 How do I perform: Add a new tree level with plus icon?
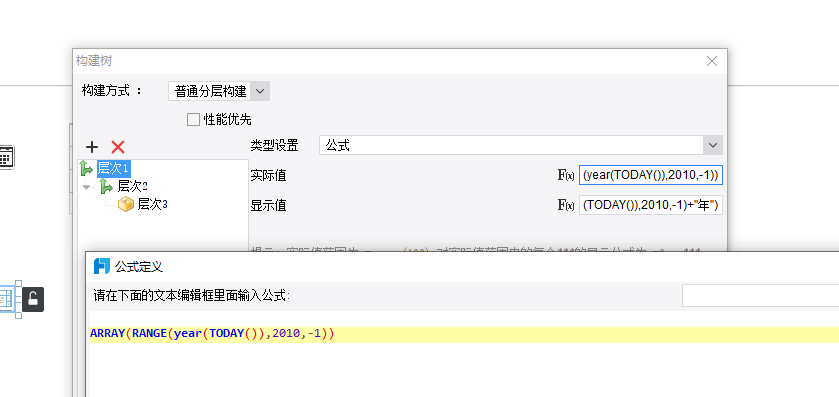(x=92, y=147)
